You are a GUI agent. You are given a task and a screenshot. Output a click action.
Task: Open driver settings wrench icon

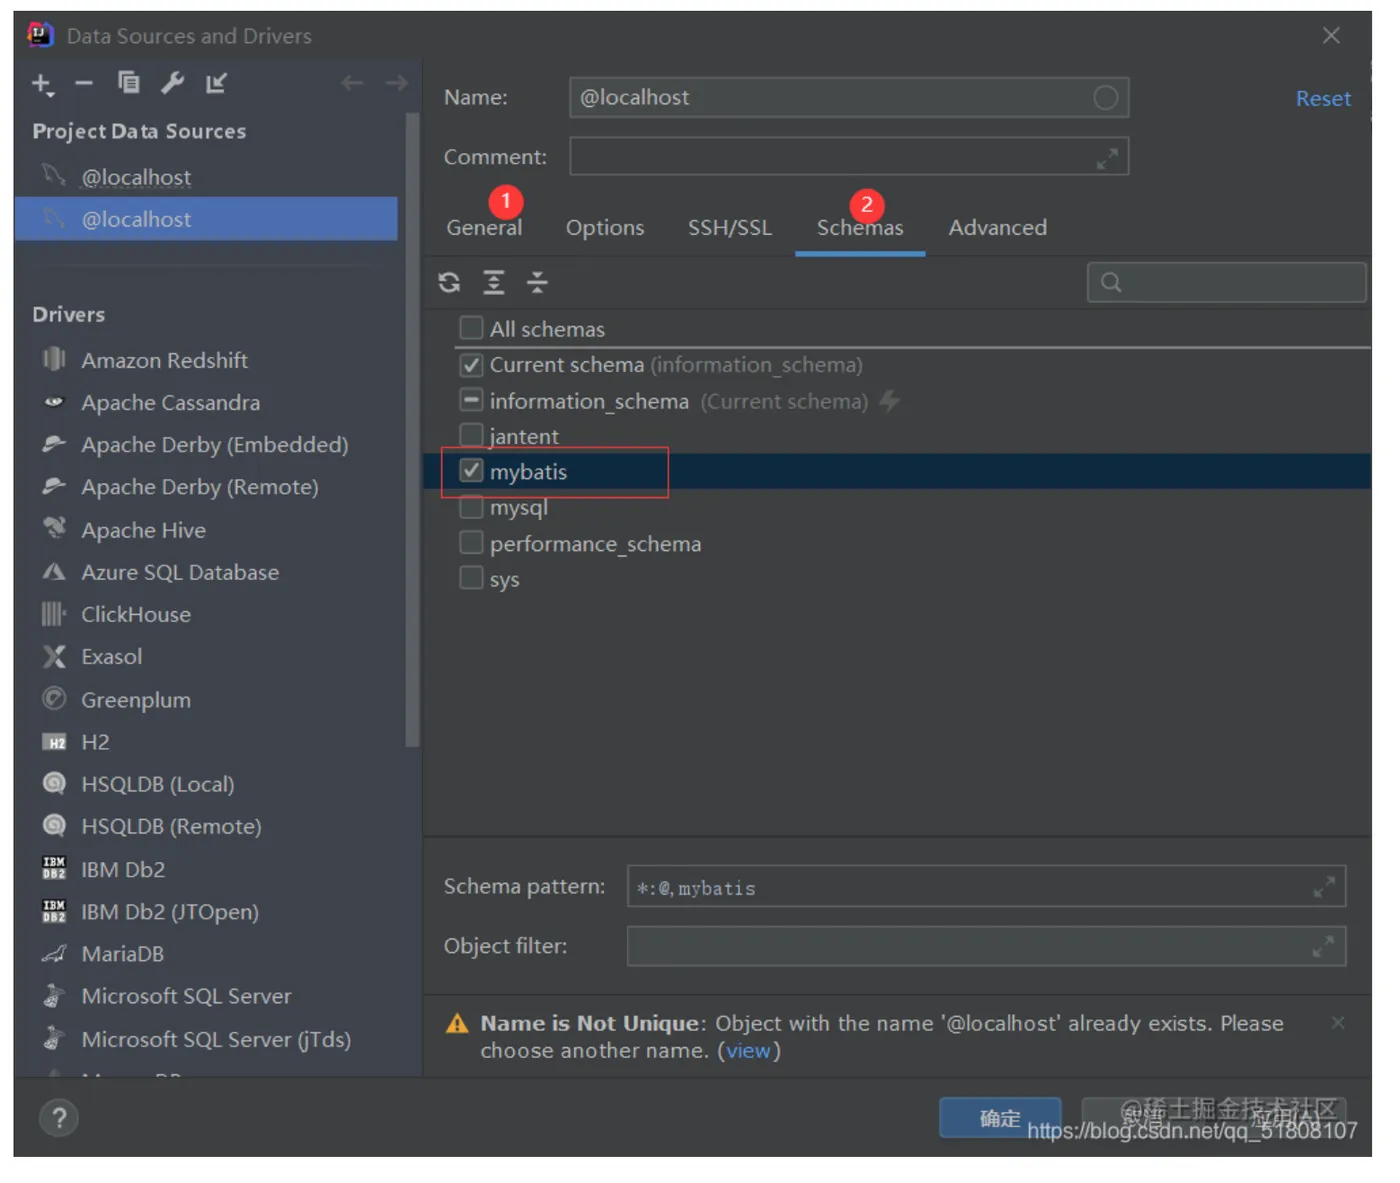[x=172, y=83]
